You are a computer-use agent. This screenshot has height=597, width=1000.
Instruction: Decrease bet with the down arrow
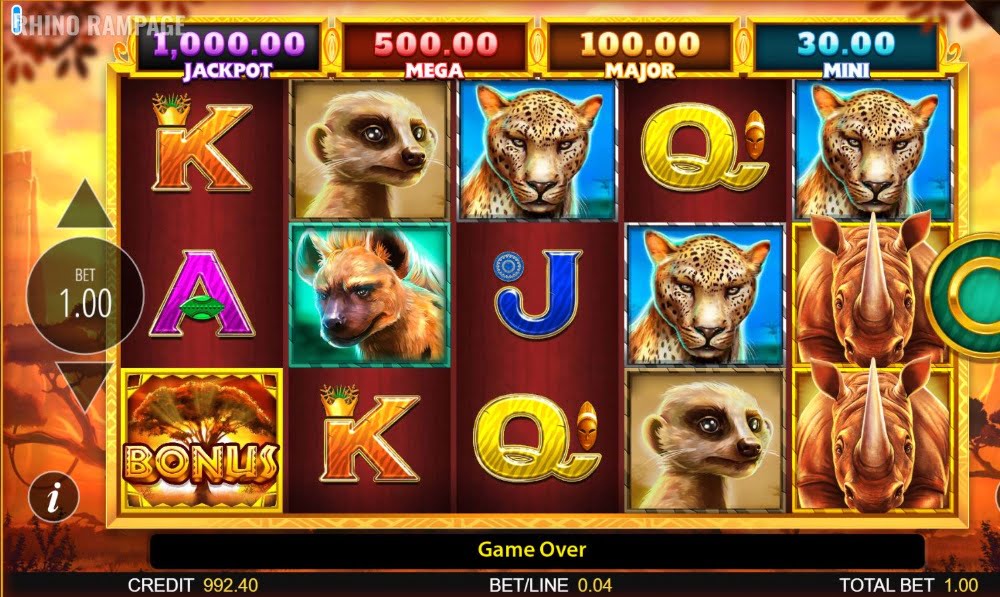point(85,387)
